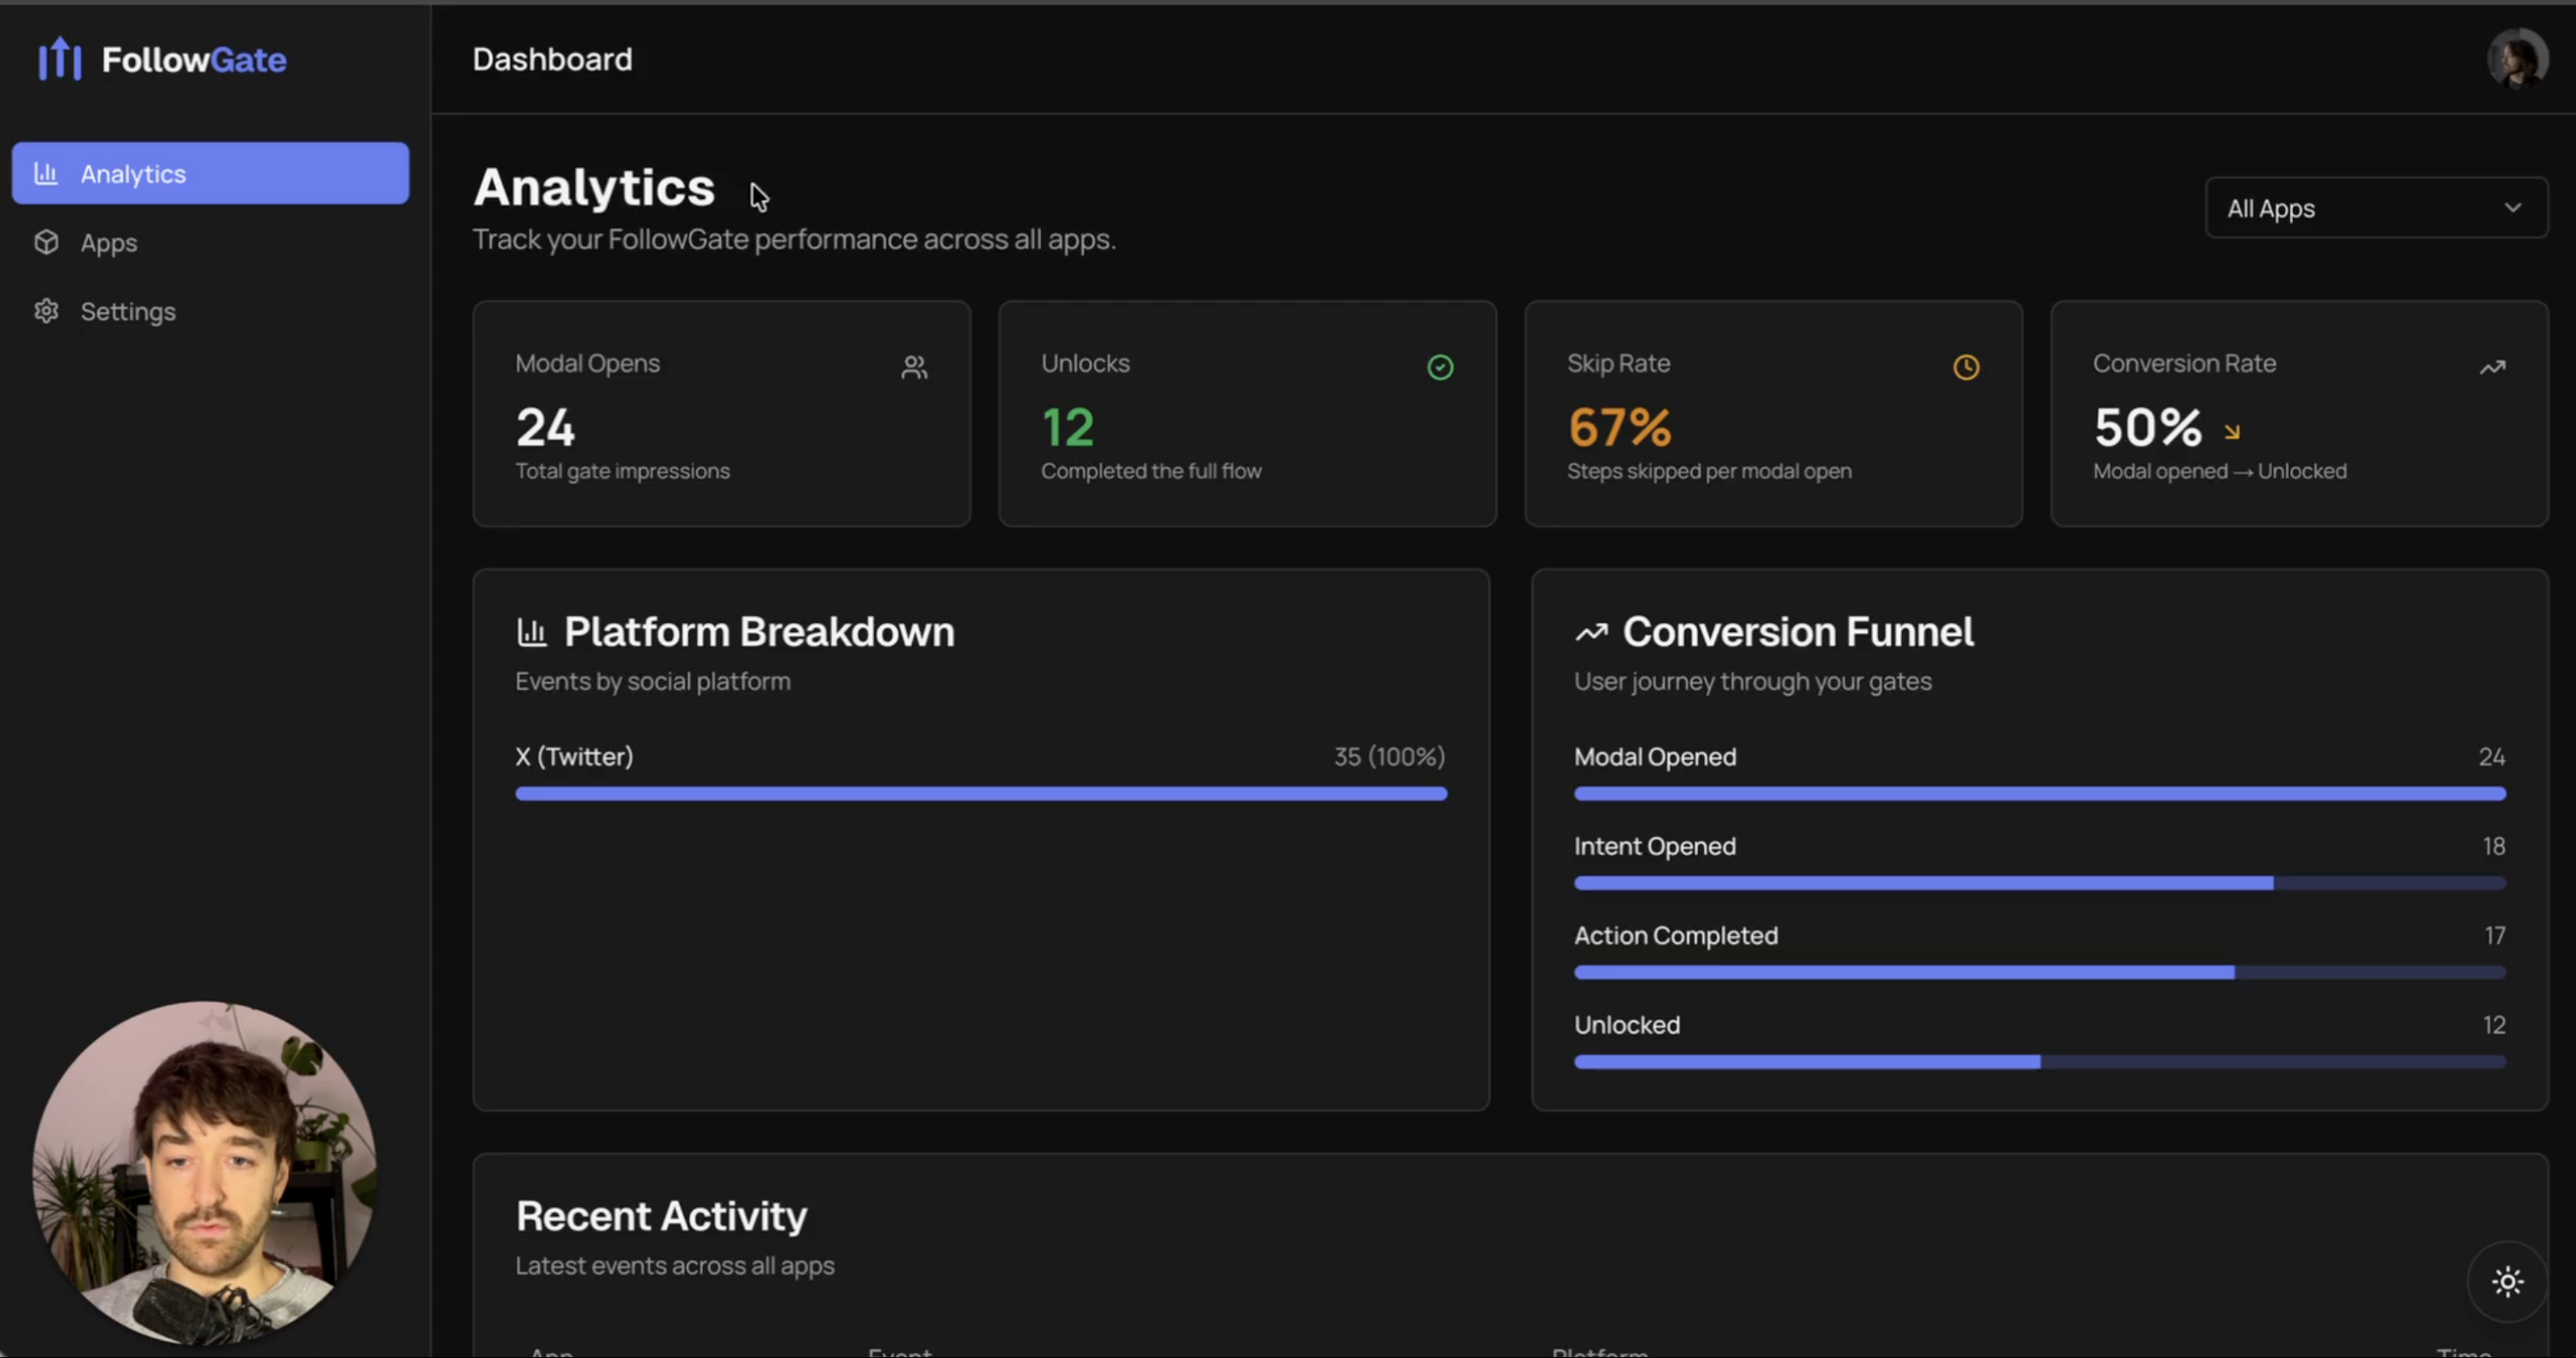The width and height of the screenshot is (2576, 1358).
Task: Open Settings via the gear icon
Action: 46,311
